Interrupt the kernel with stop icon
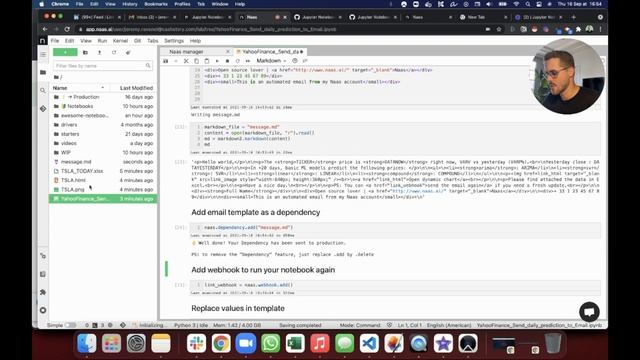Viewport: 640px width, 360px height. coord(227,61)
